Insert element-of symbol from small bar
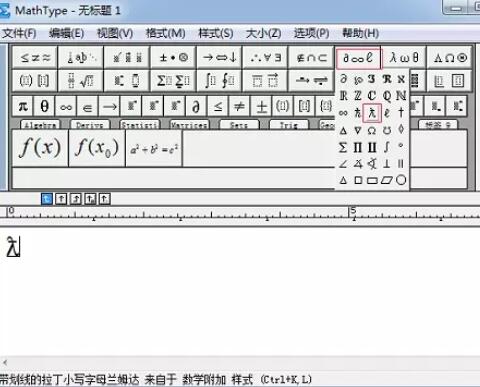 click(88, 107)
